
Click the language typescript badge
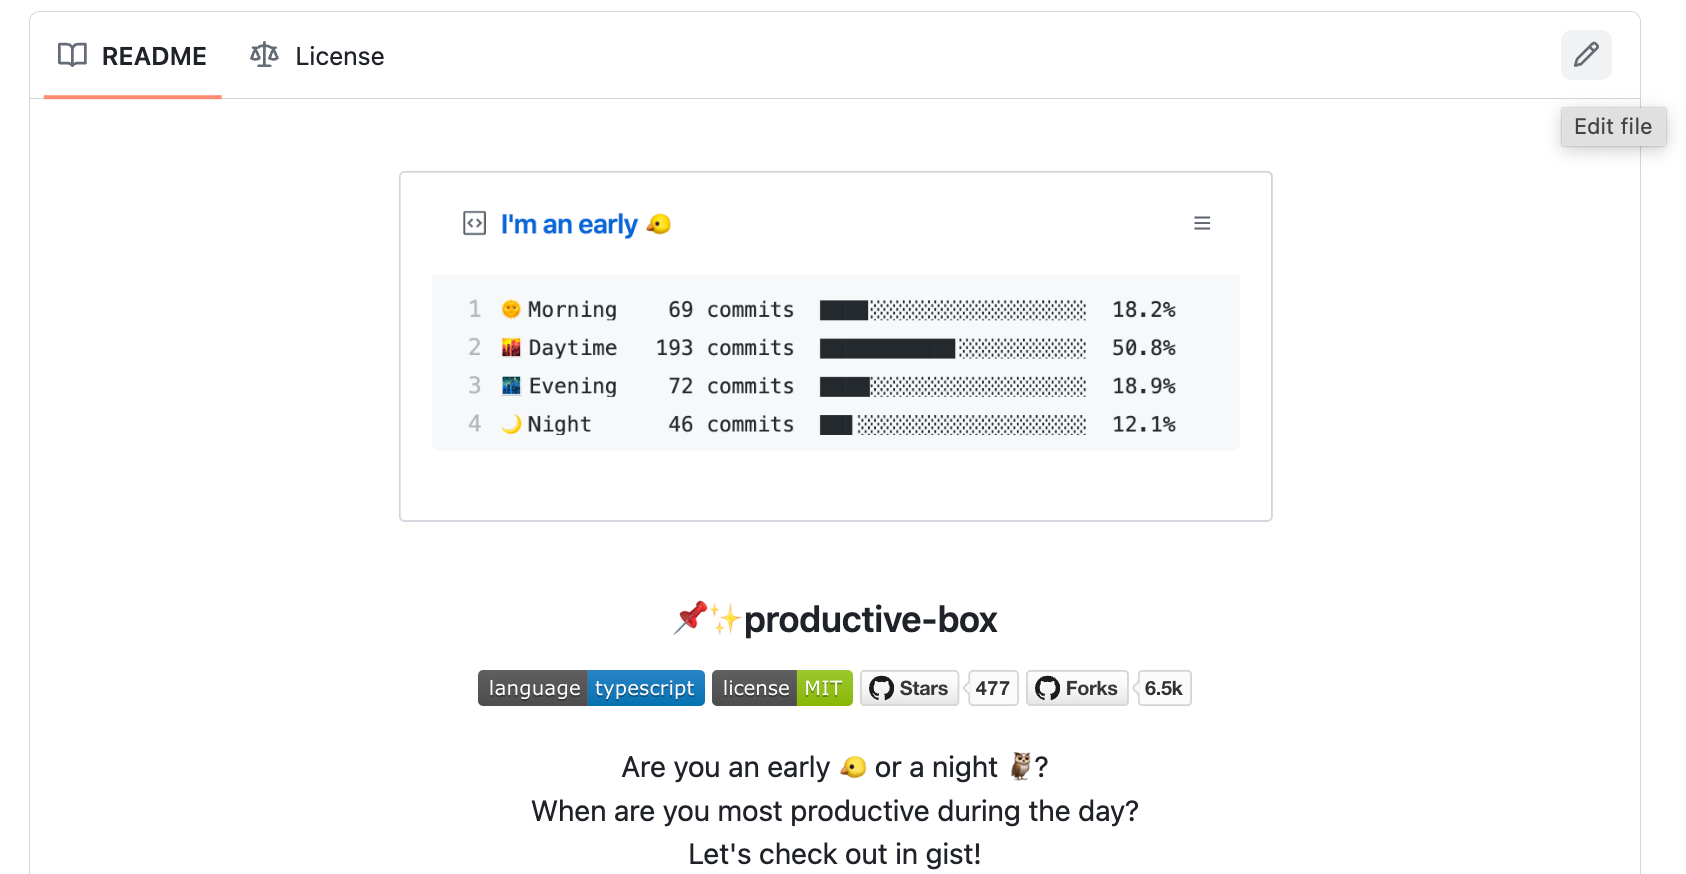[x=591, y=688]
